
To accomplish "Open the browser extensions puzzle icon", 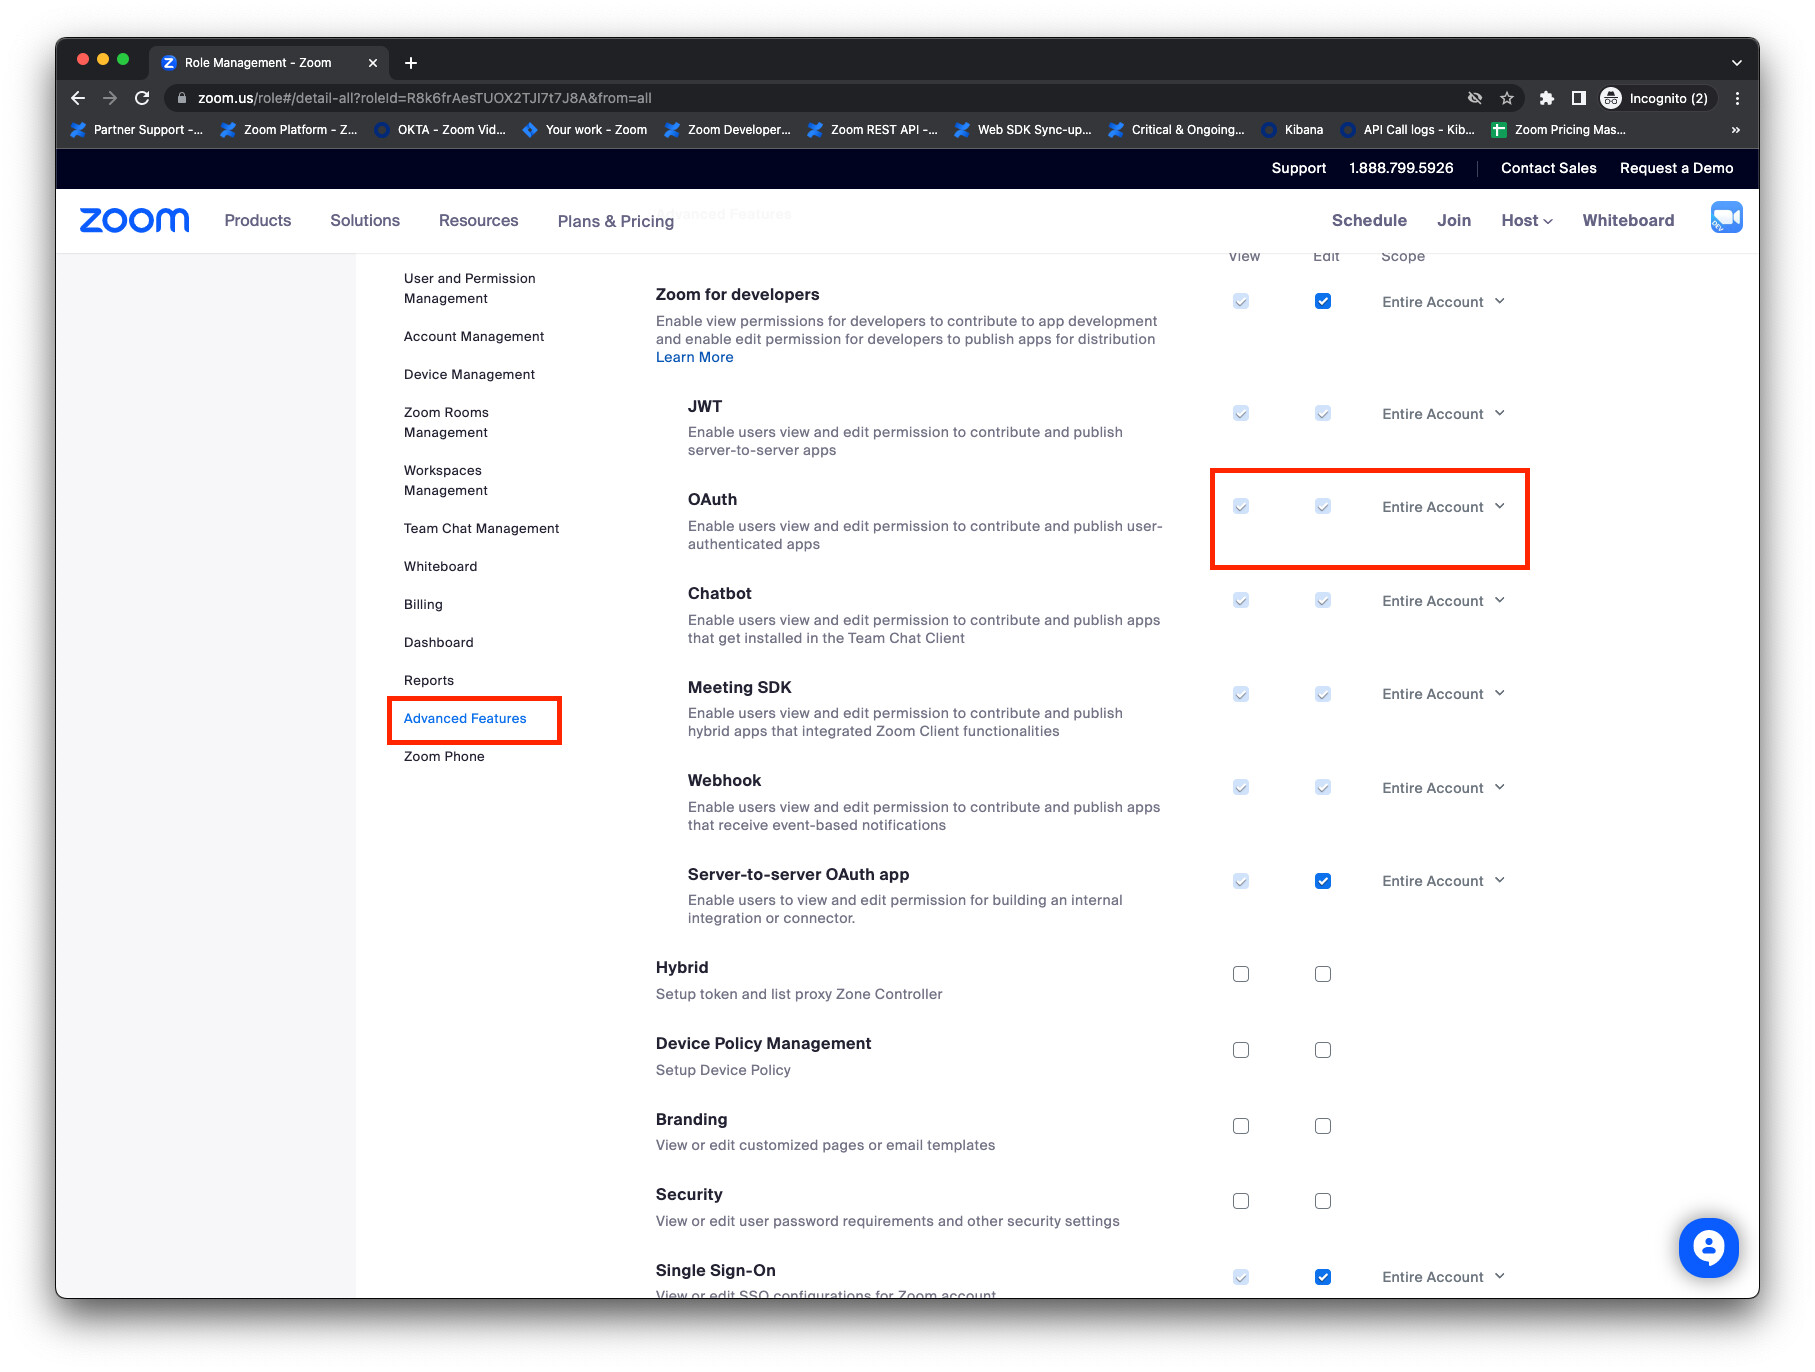I will tap(1546, 98).
